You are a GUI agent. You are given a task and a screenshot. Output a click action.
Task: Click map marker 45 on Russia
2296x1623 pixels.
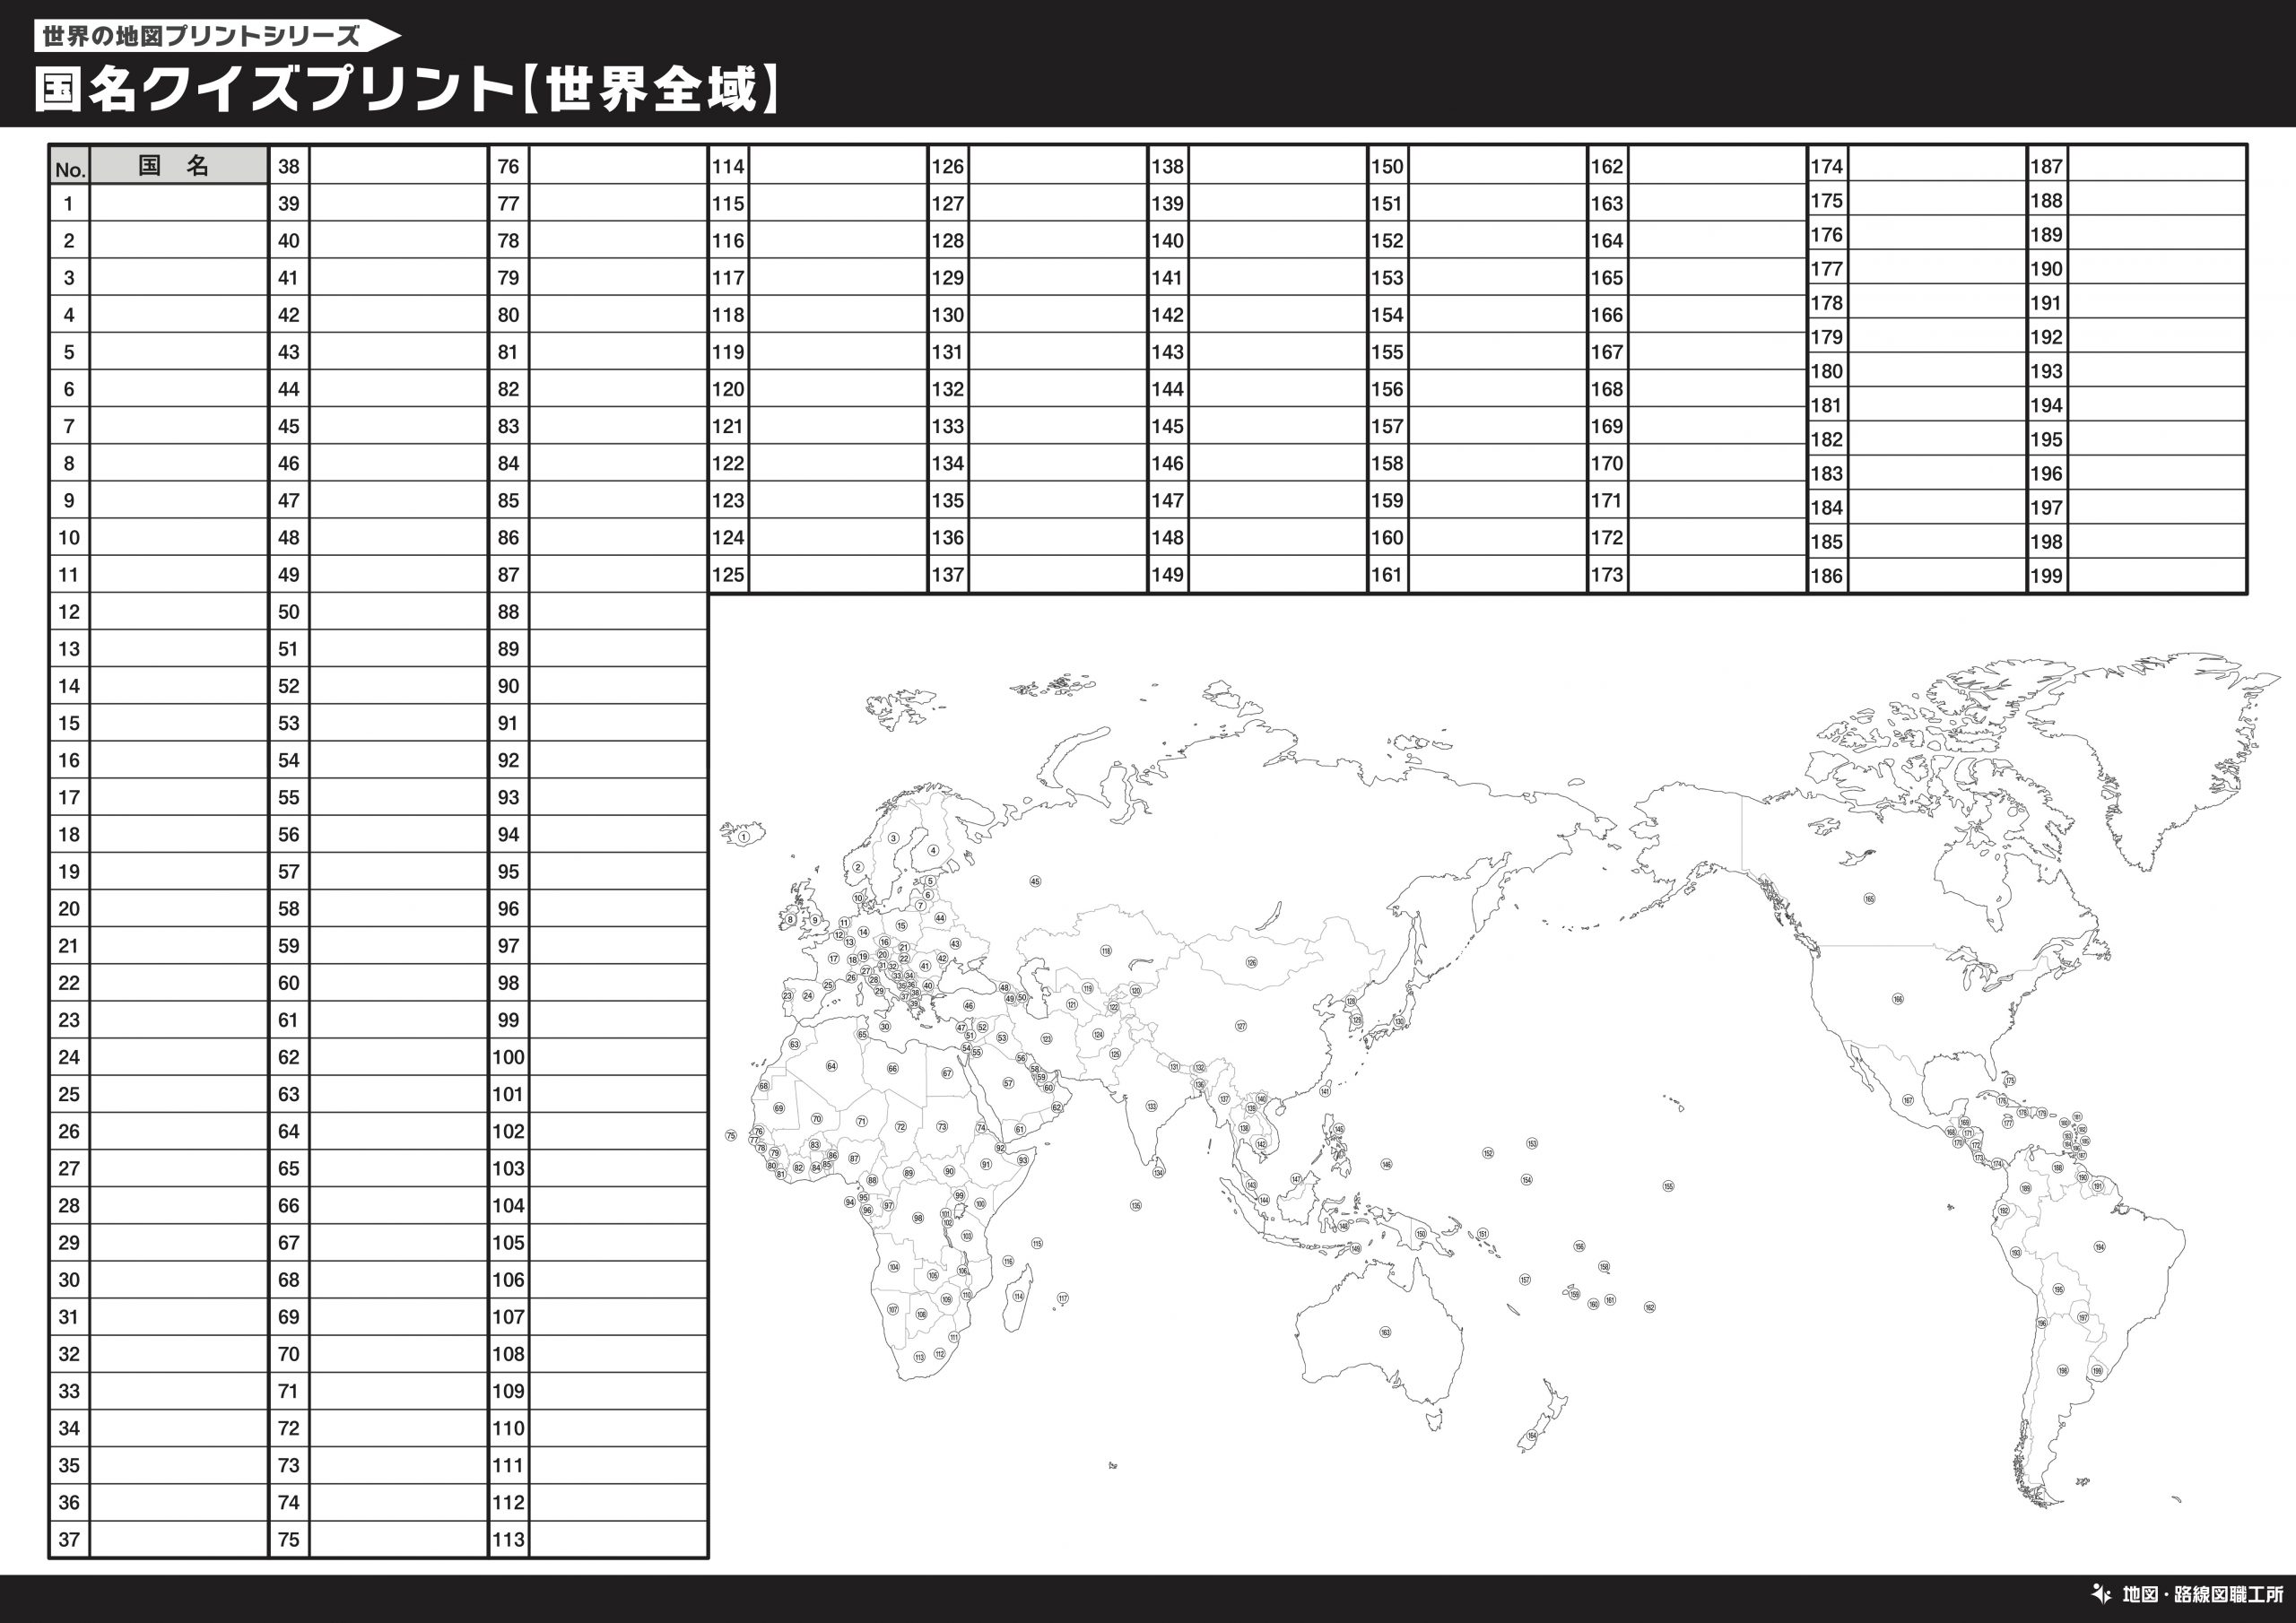coord(1035,881)
